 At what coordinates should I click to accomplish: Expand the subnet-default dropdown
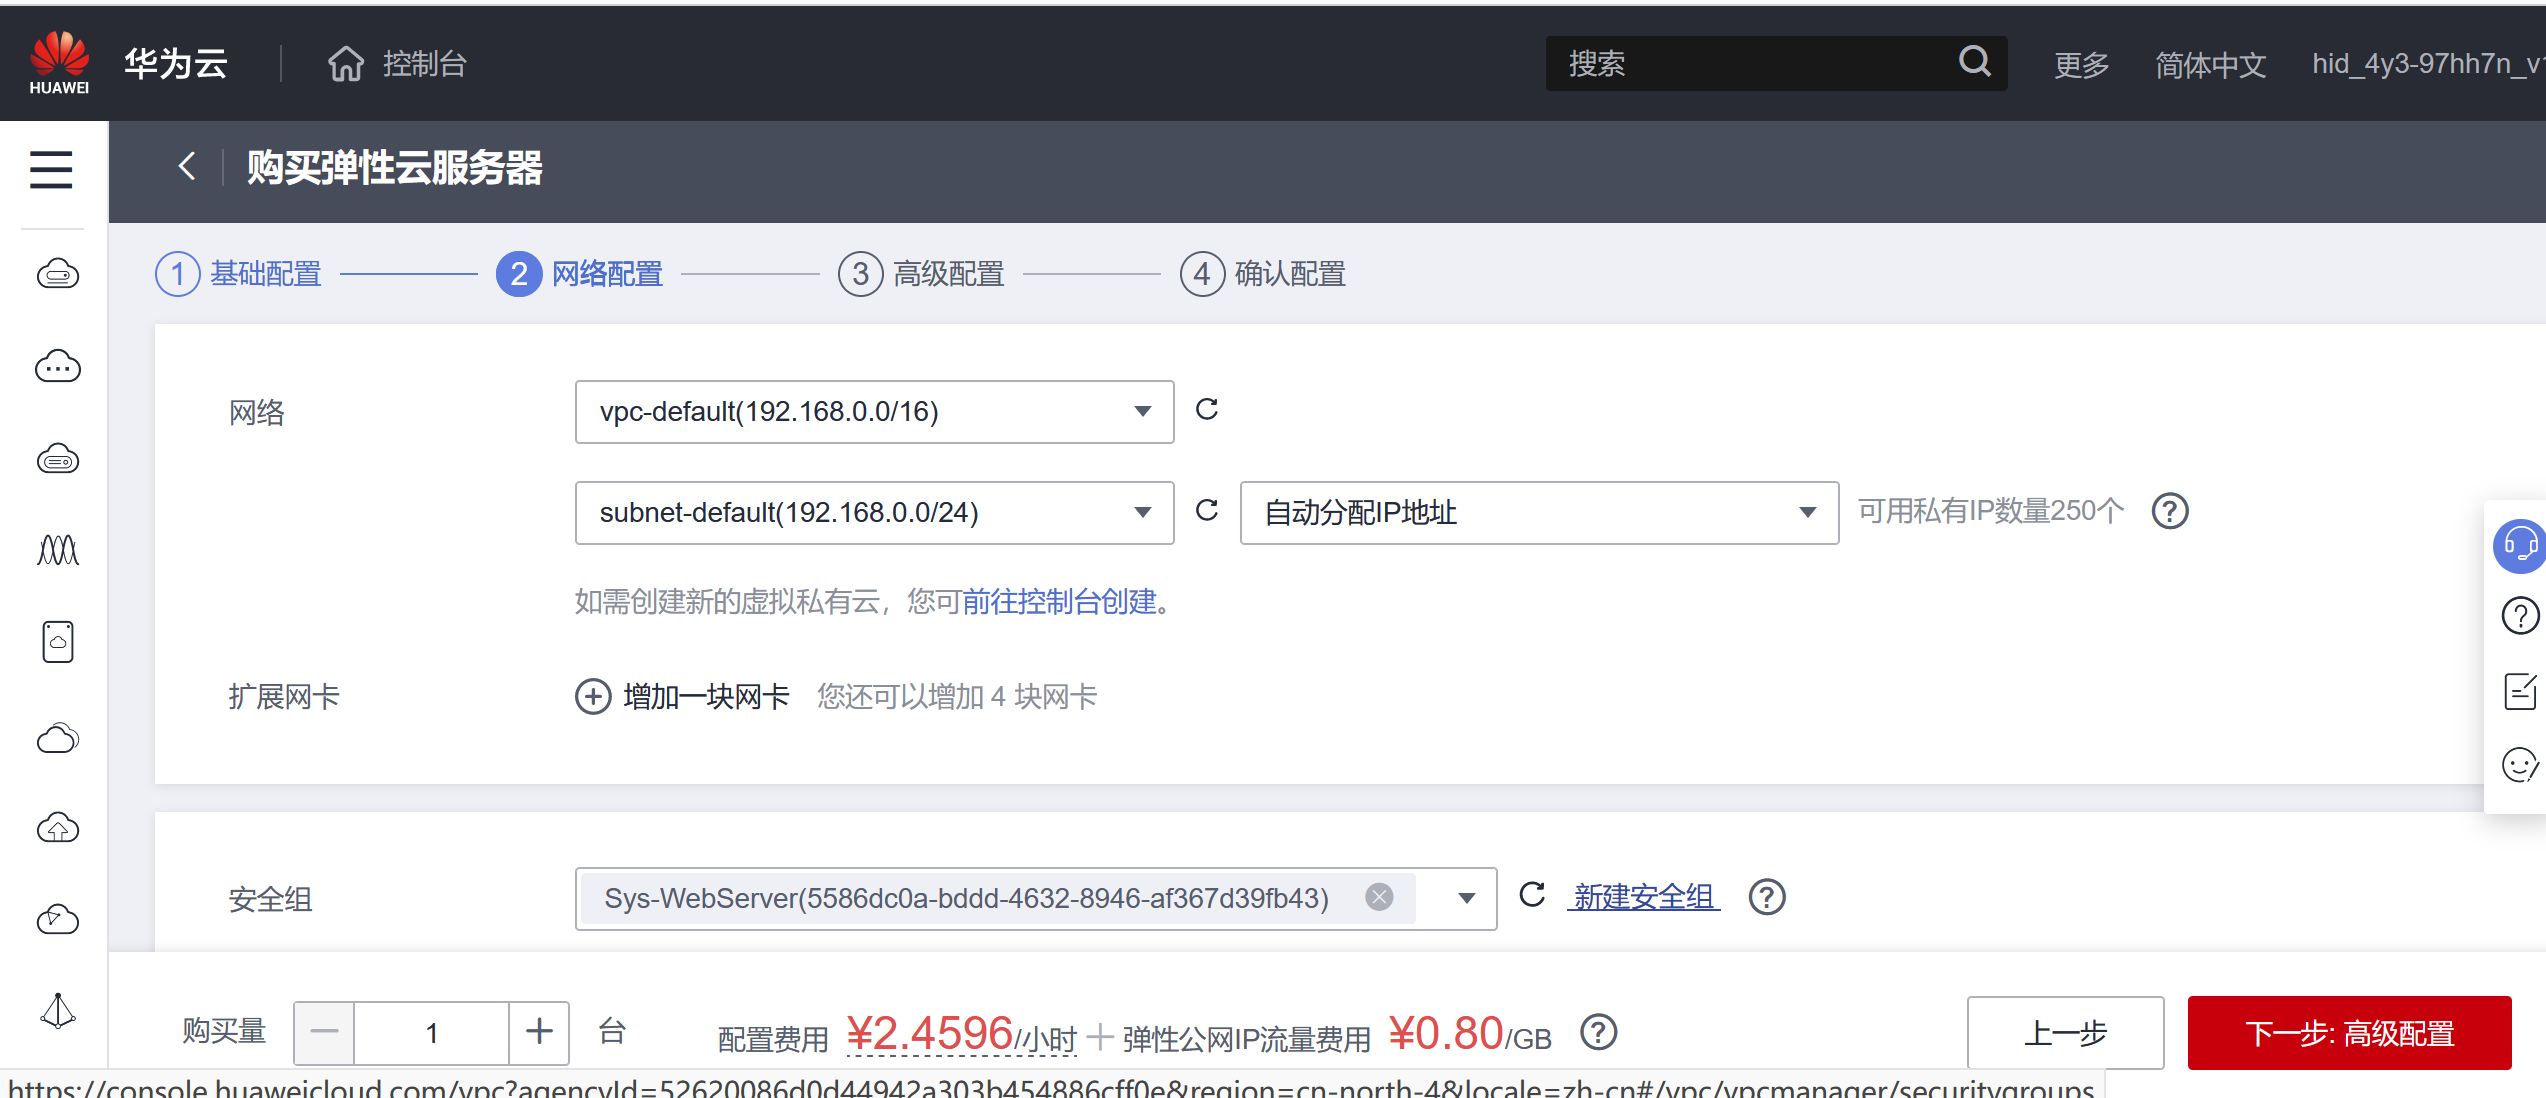(1142, 513)
